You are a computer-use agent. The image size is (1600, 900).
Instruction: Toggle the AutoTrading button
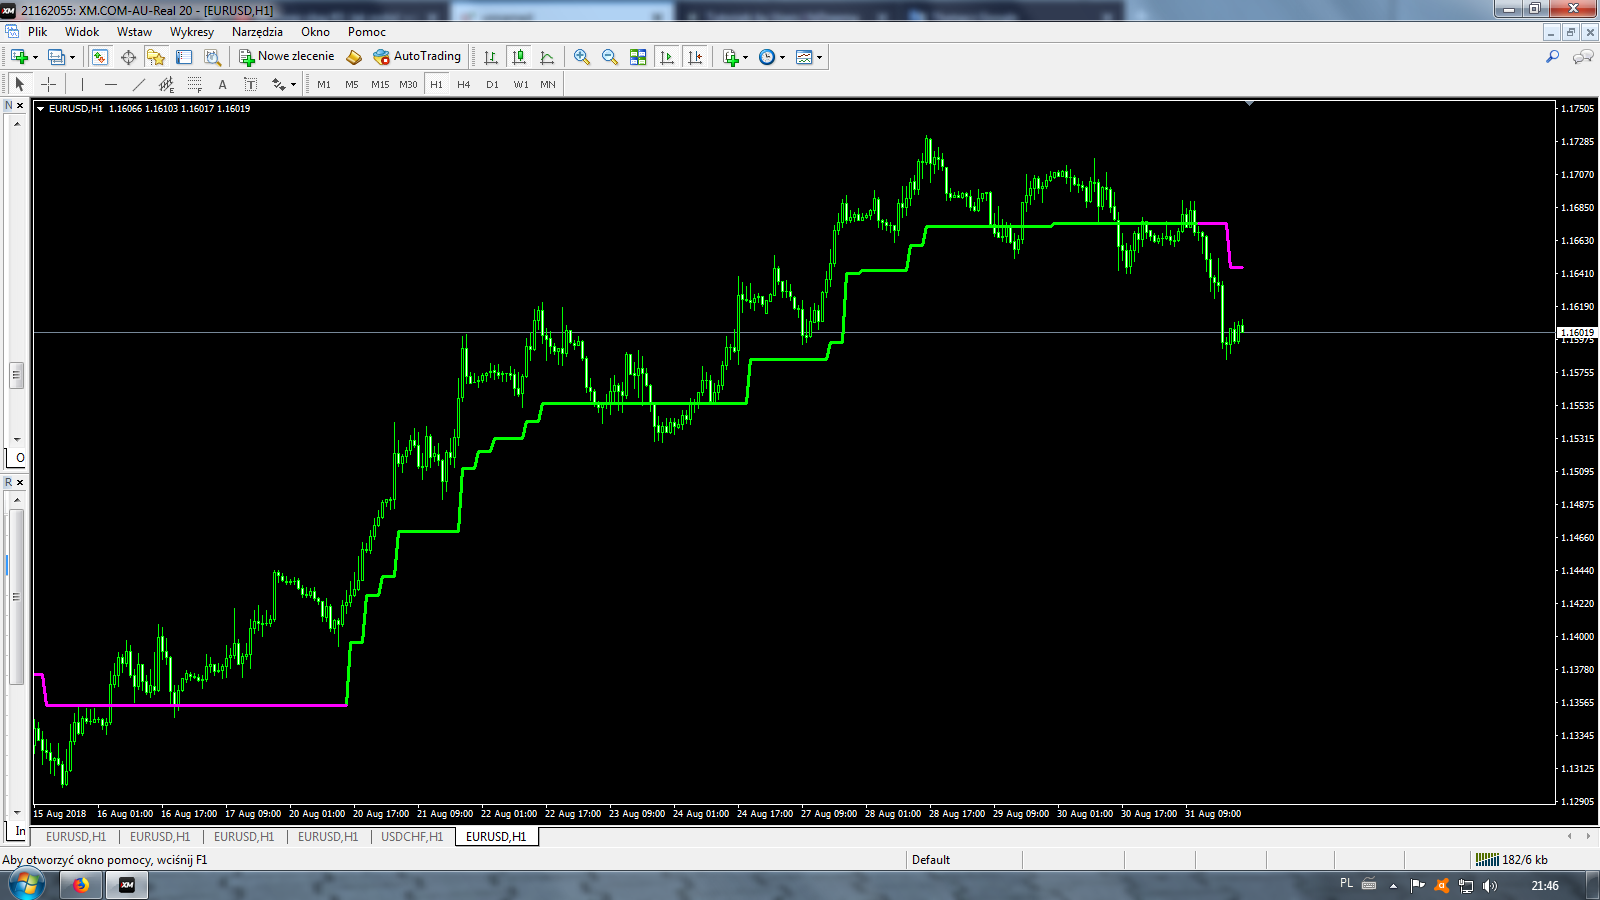point(417,57)
